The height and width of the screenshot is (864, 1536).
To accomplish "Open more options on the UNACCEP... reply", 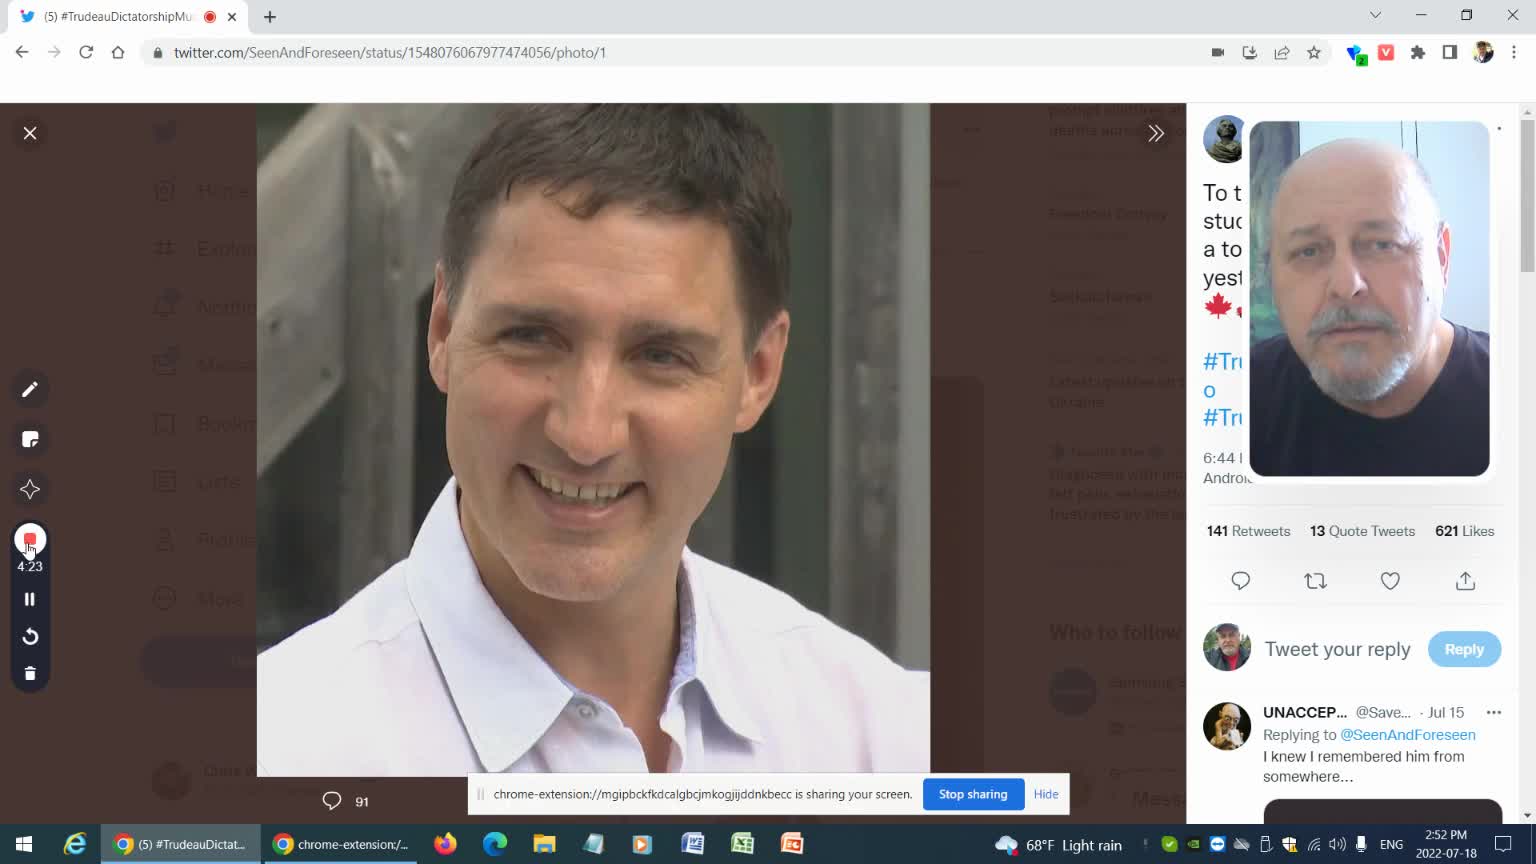I will click(x=1494, y=713).
